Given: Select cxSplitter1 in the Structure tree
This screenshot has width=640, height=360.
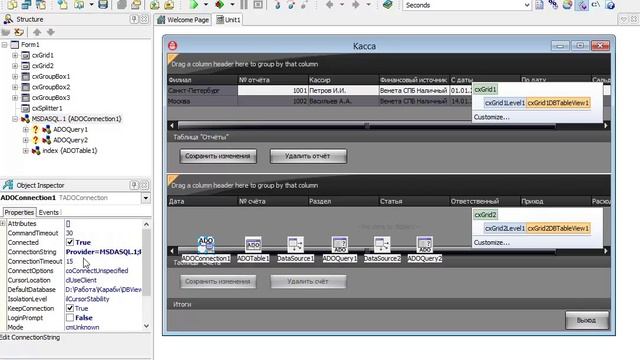Looking at the screenshot, I should point(47,108).
